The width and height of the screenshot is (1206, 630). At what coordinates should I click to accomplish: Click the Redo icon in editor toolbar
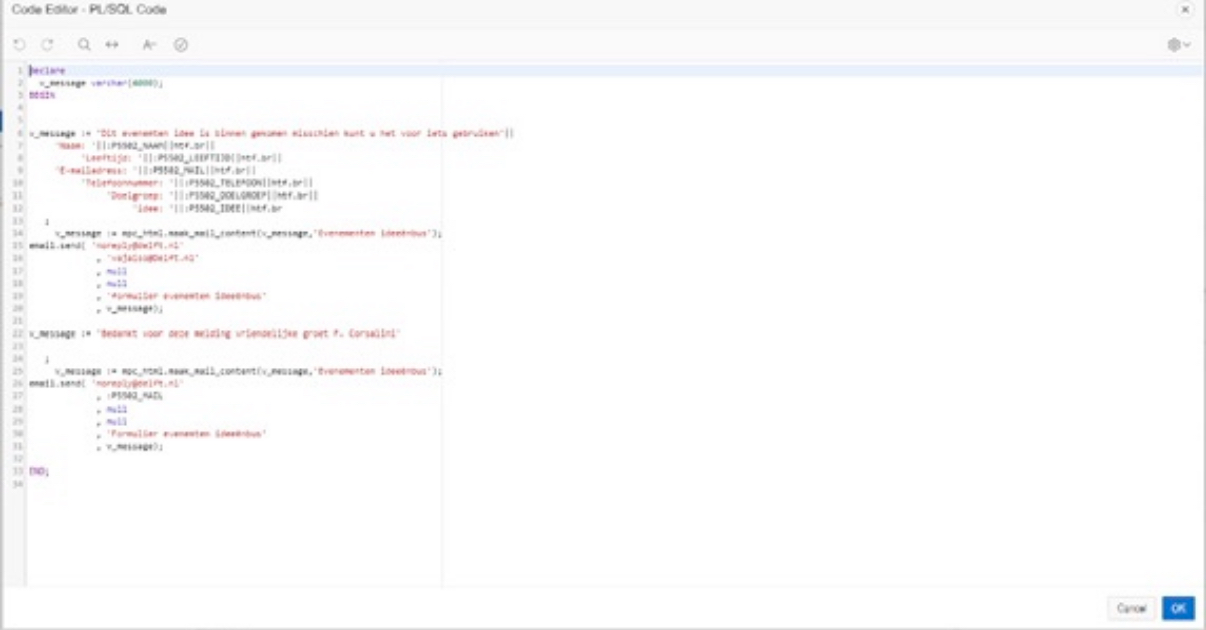pyautogui.click(x=46, y=45)
